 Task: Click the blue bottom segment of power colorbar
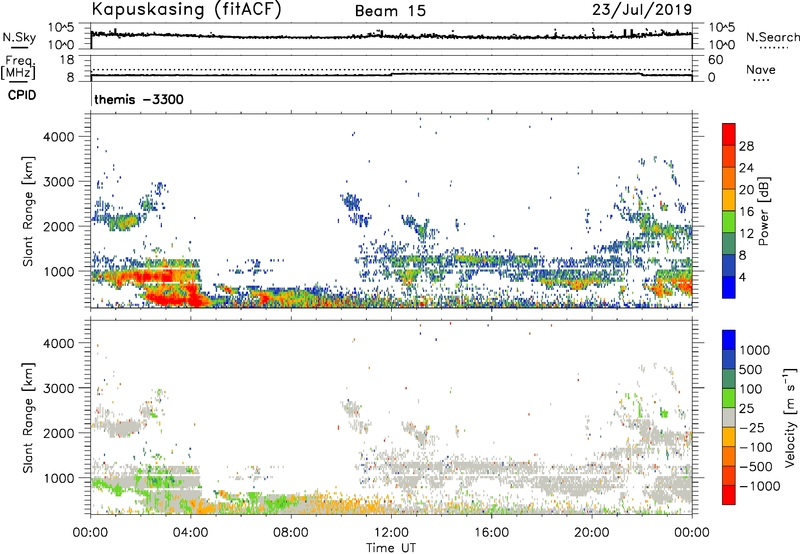point(729,287)
